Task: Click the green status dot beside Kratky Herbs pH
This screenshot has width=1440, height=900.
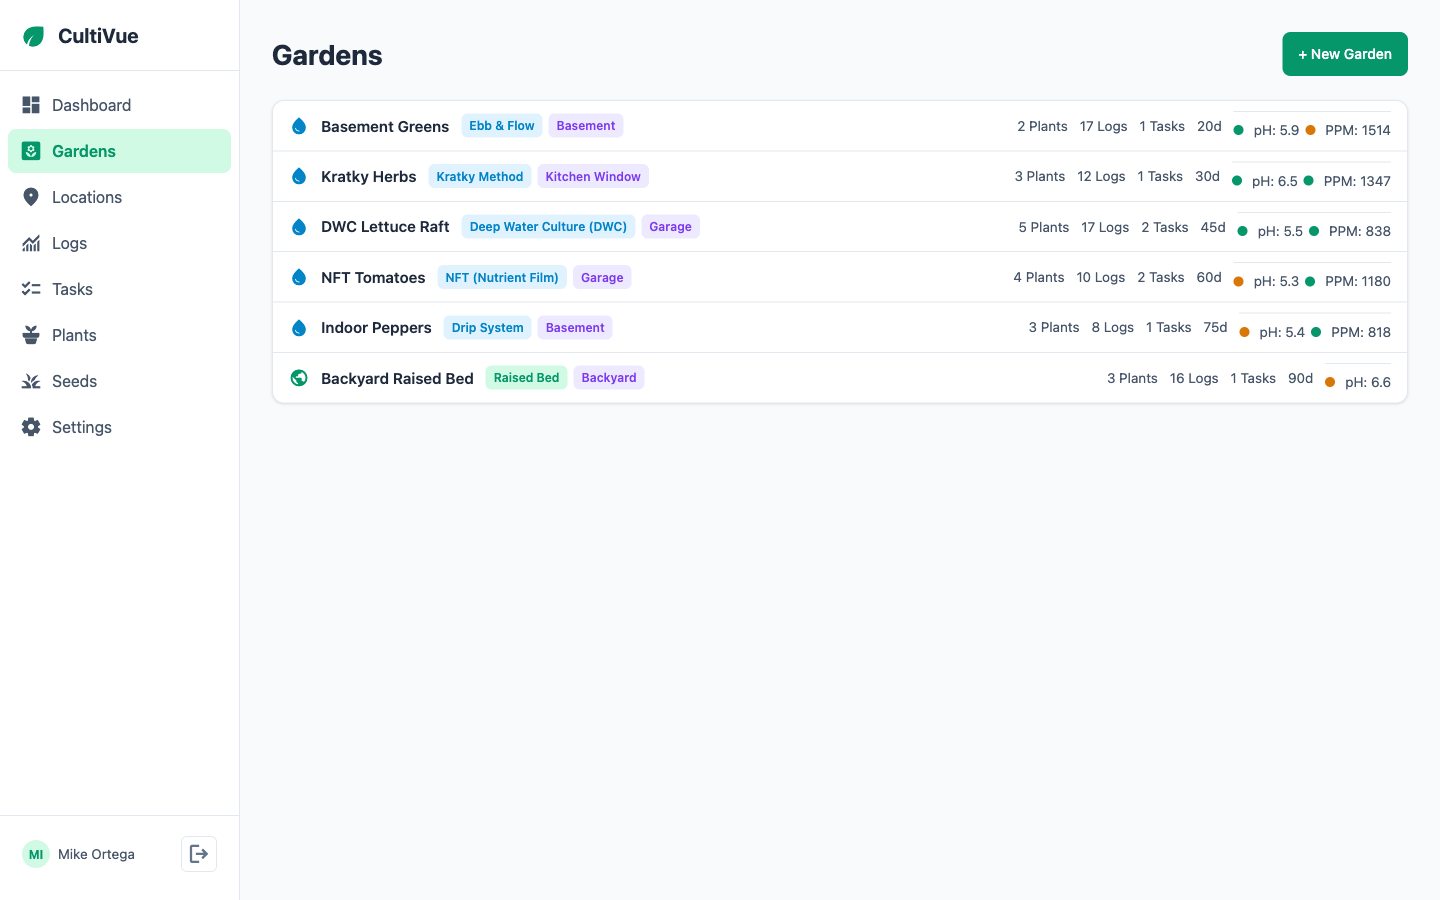Action: tap(1239, 180)
